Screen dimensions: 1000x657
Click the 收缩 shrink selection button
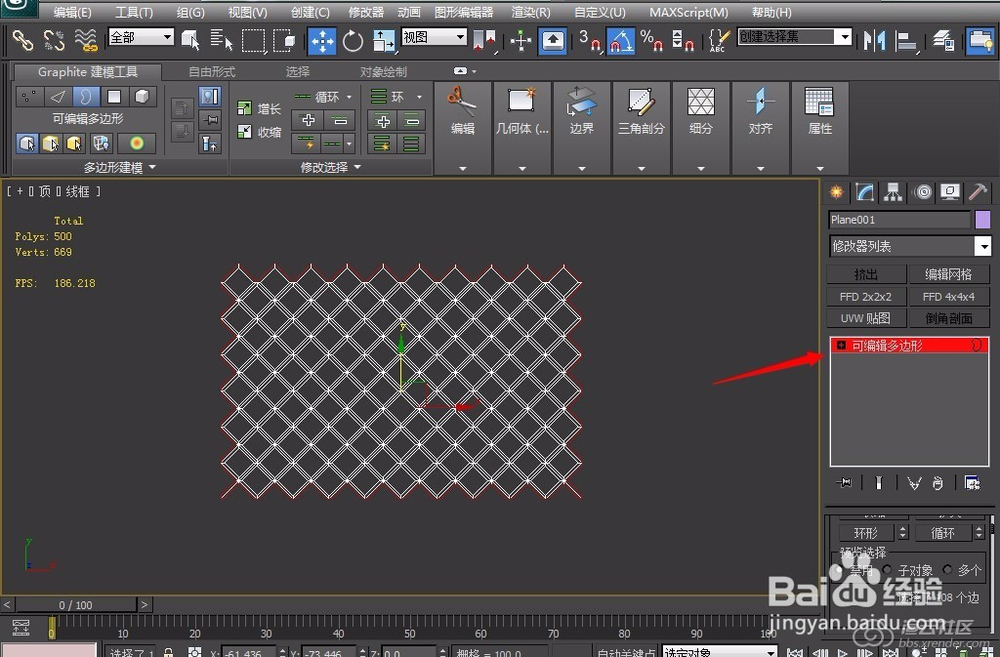pyautogui.click(x=259, y=132)
